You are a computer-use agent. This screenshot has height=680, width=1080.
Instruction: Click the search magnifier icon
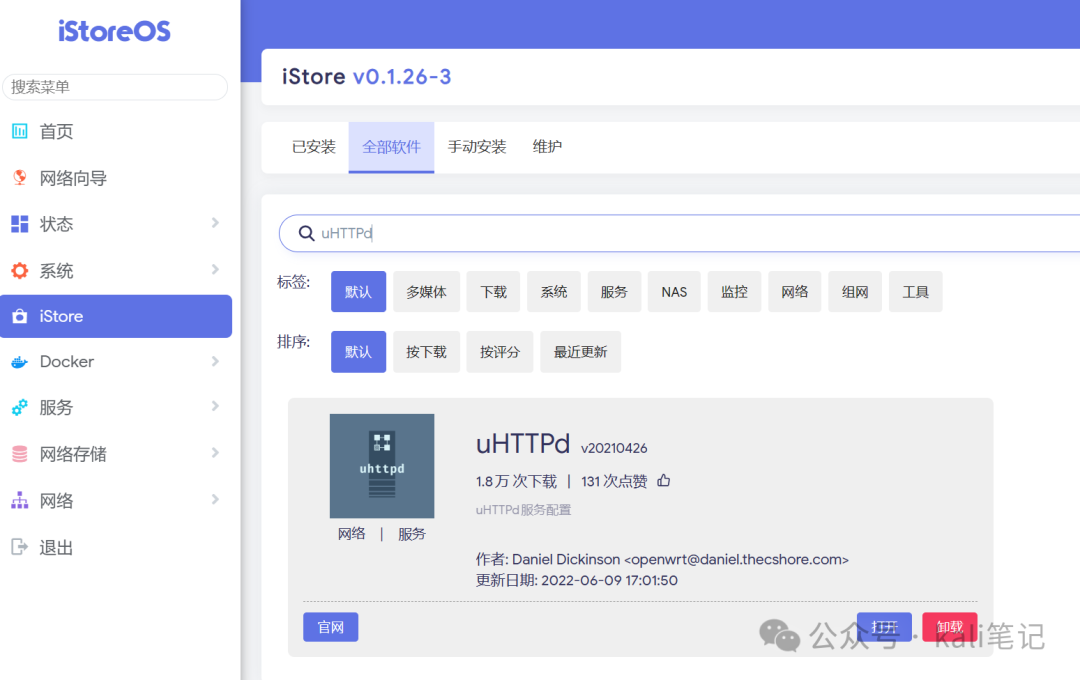pyautogui.click(x=307, y=233)
